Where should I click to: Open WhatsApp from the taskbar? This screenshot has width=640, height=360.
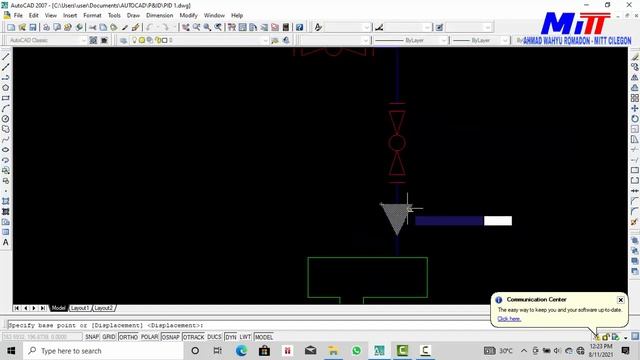click(356, 351)
